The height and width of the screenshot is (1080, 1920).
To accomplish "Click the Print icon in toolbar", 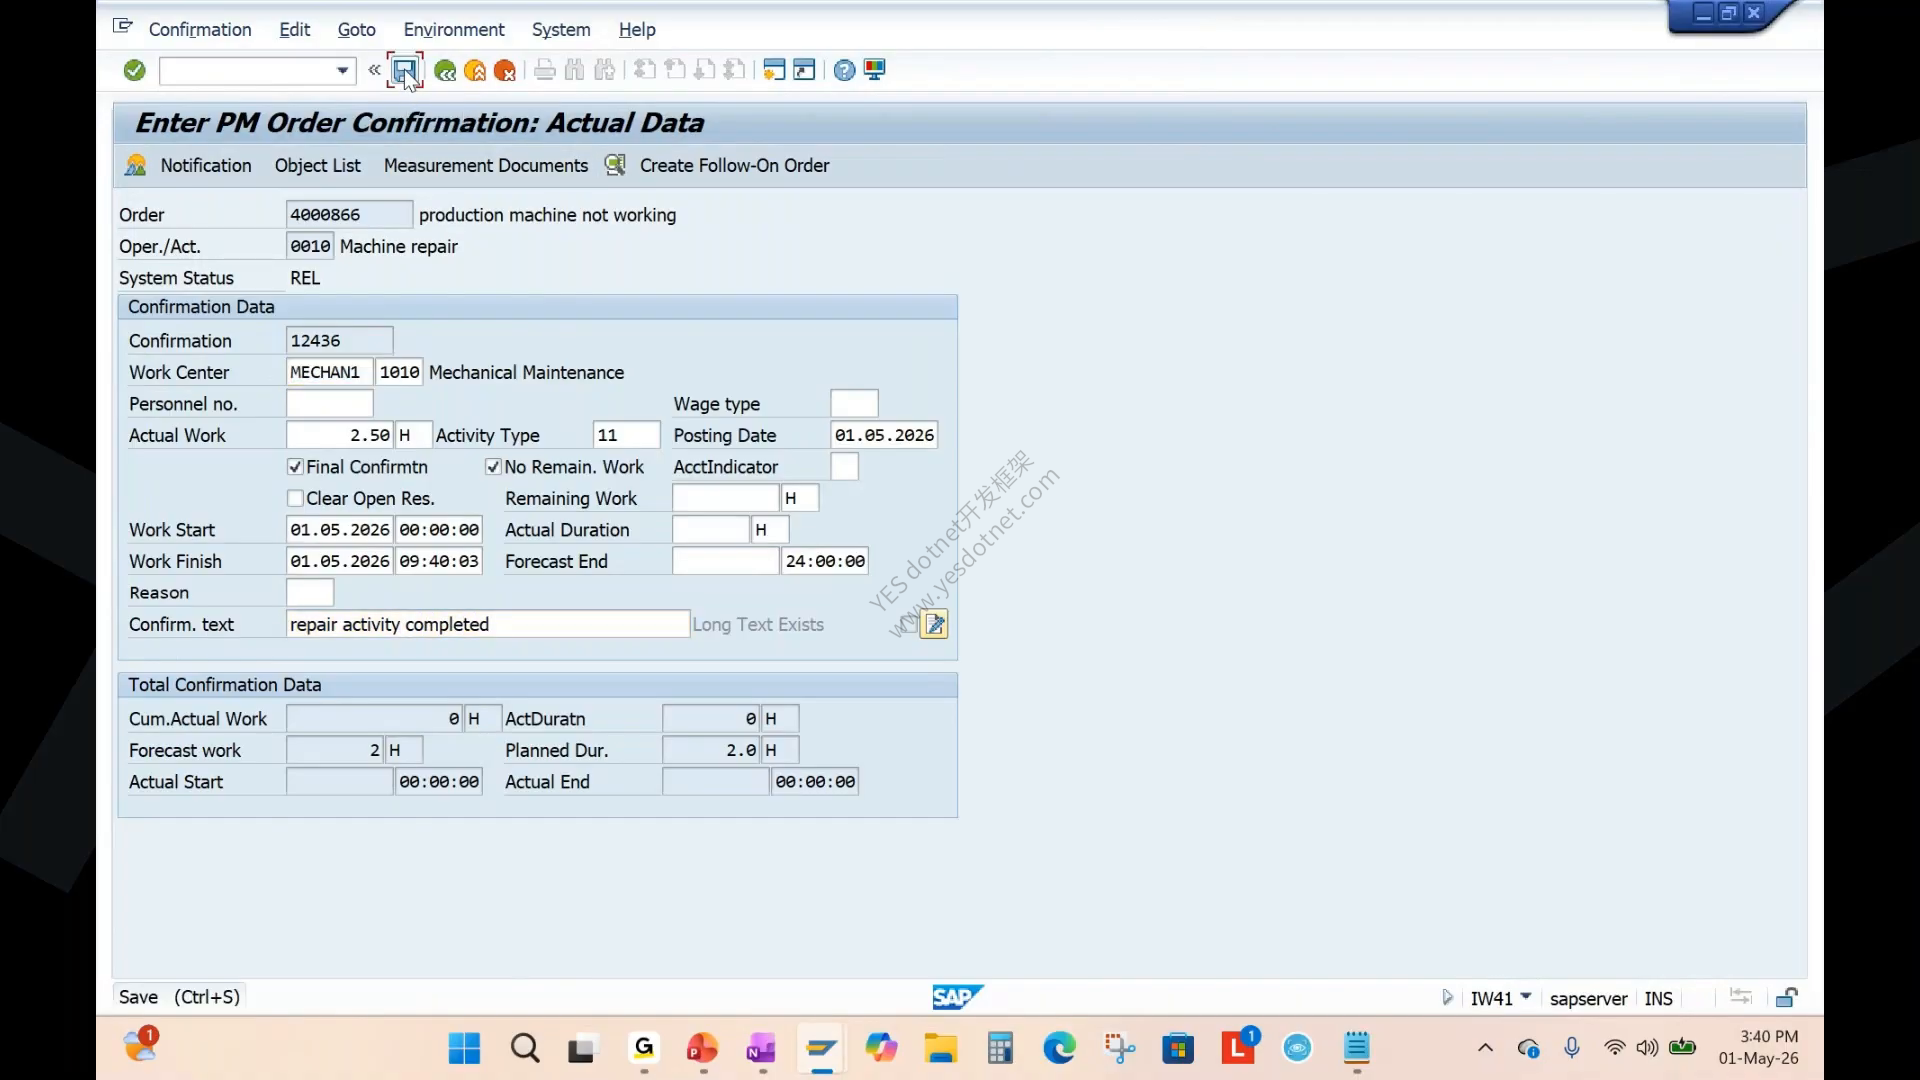I will tap(545, 70).
